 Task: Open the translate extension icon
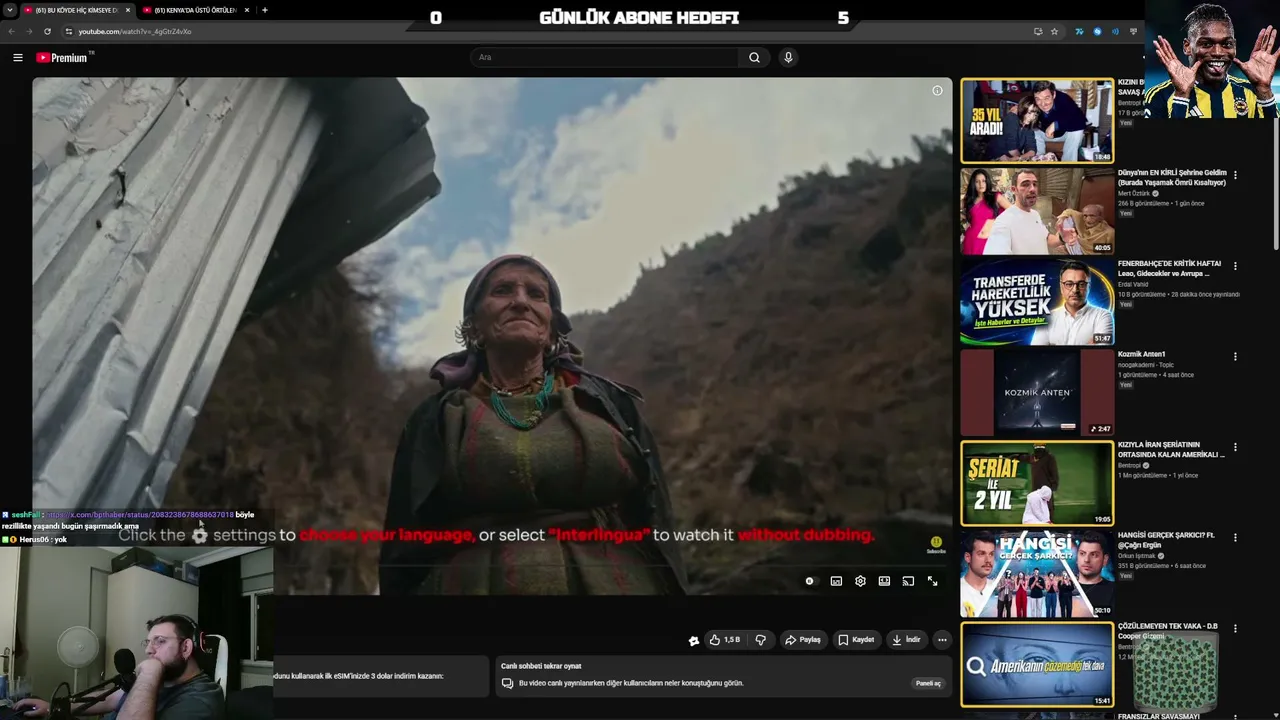(x=1079, y=31)
